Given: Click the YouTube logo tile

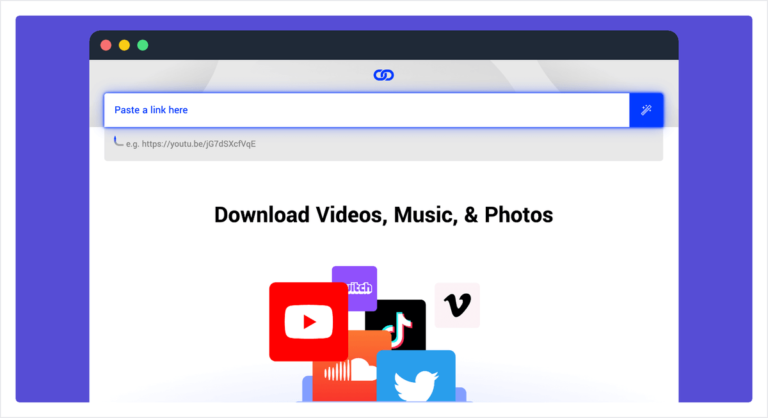Looking at the screenshot, I should [309, 321].
